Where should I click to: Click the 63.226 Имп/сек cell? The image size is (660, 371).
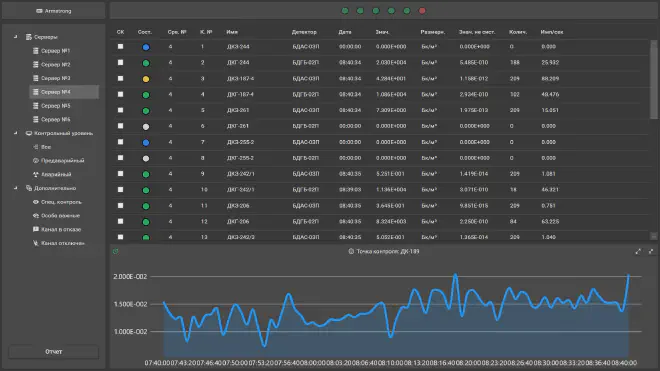coord(550,221)
